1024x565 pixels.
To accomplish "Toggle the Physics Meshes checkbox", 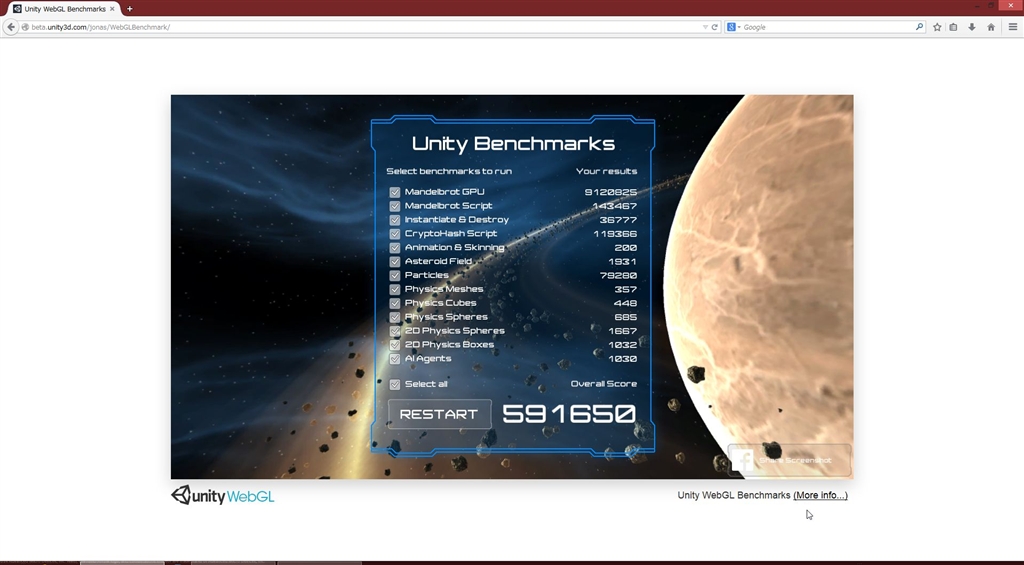I will point(394,289).
